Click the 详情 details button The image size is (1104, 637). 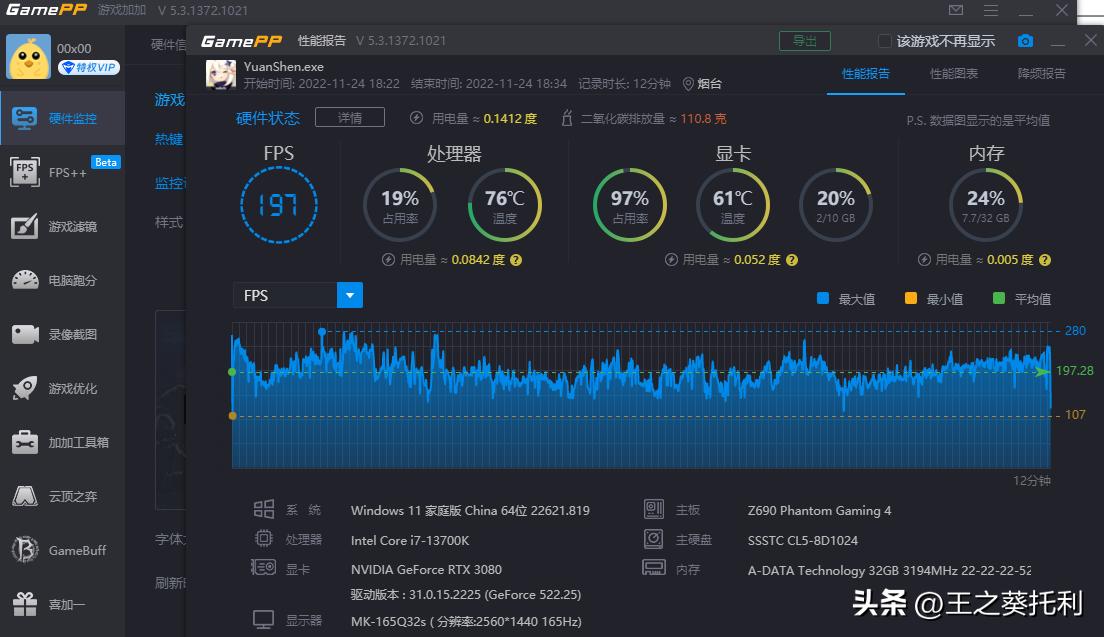[349, 116]
